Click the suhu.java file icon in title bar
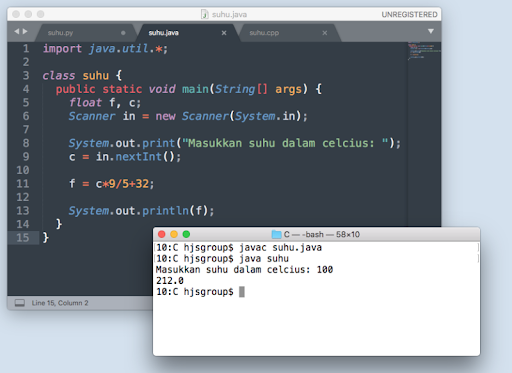The height and width of the screenshot is (373, 512). (x=205, y=14)
